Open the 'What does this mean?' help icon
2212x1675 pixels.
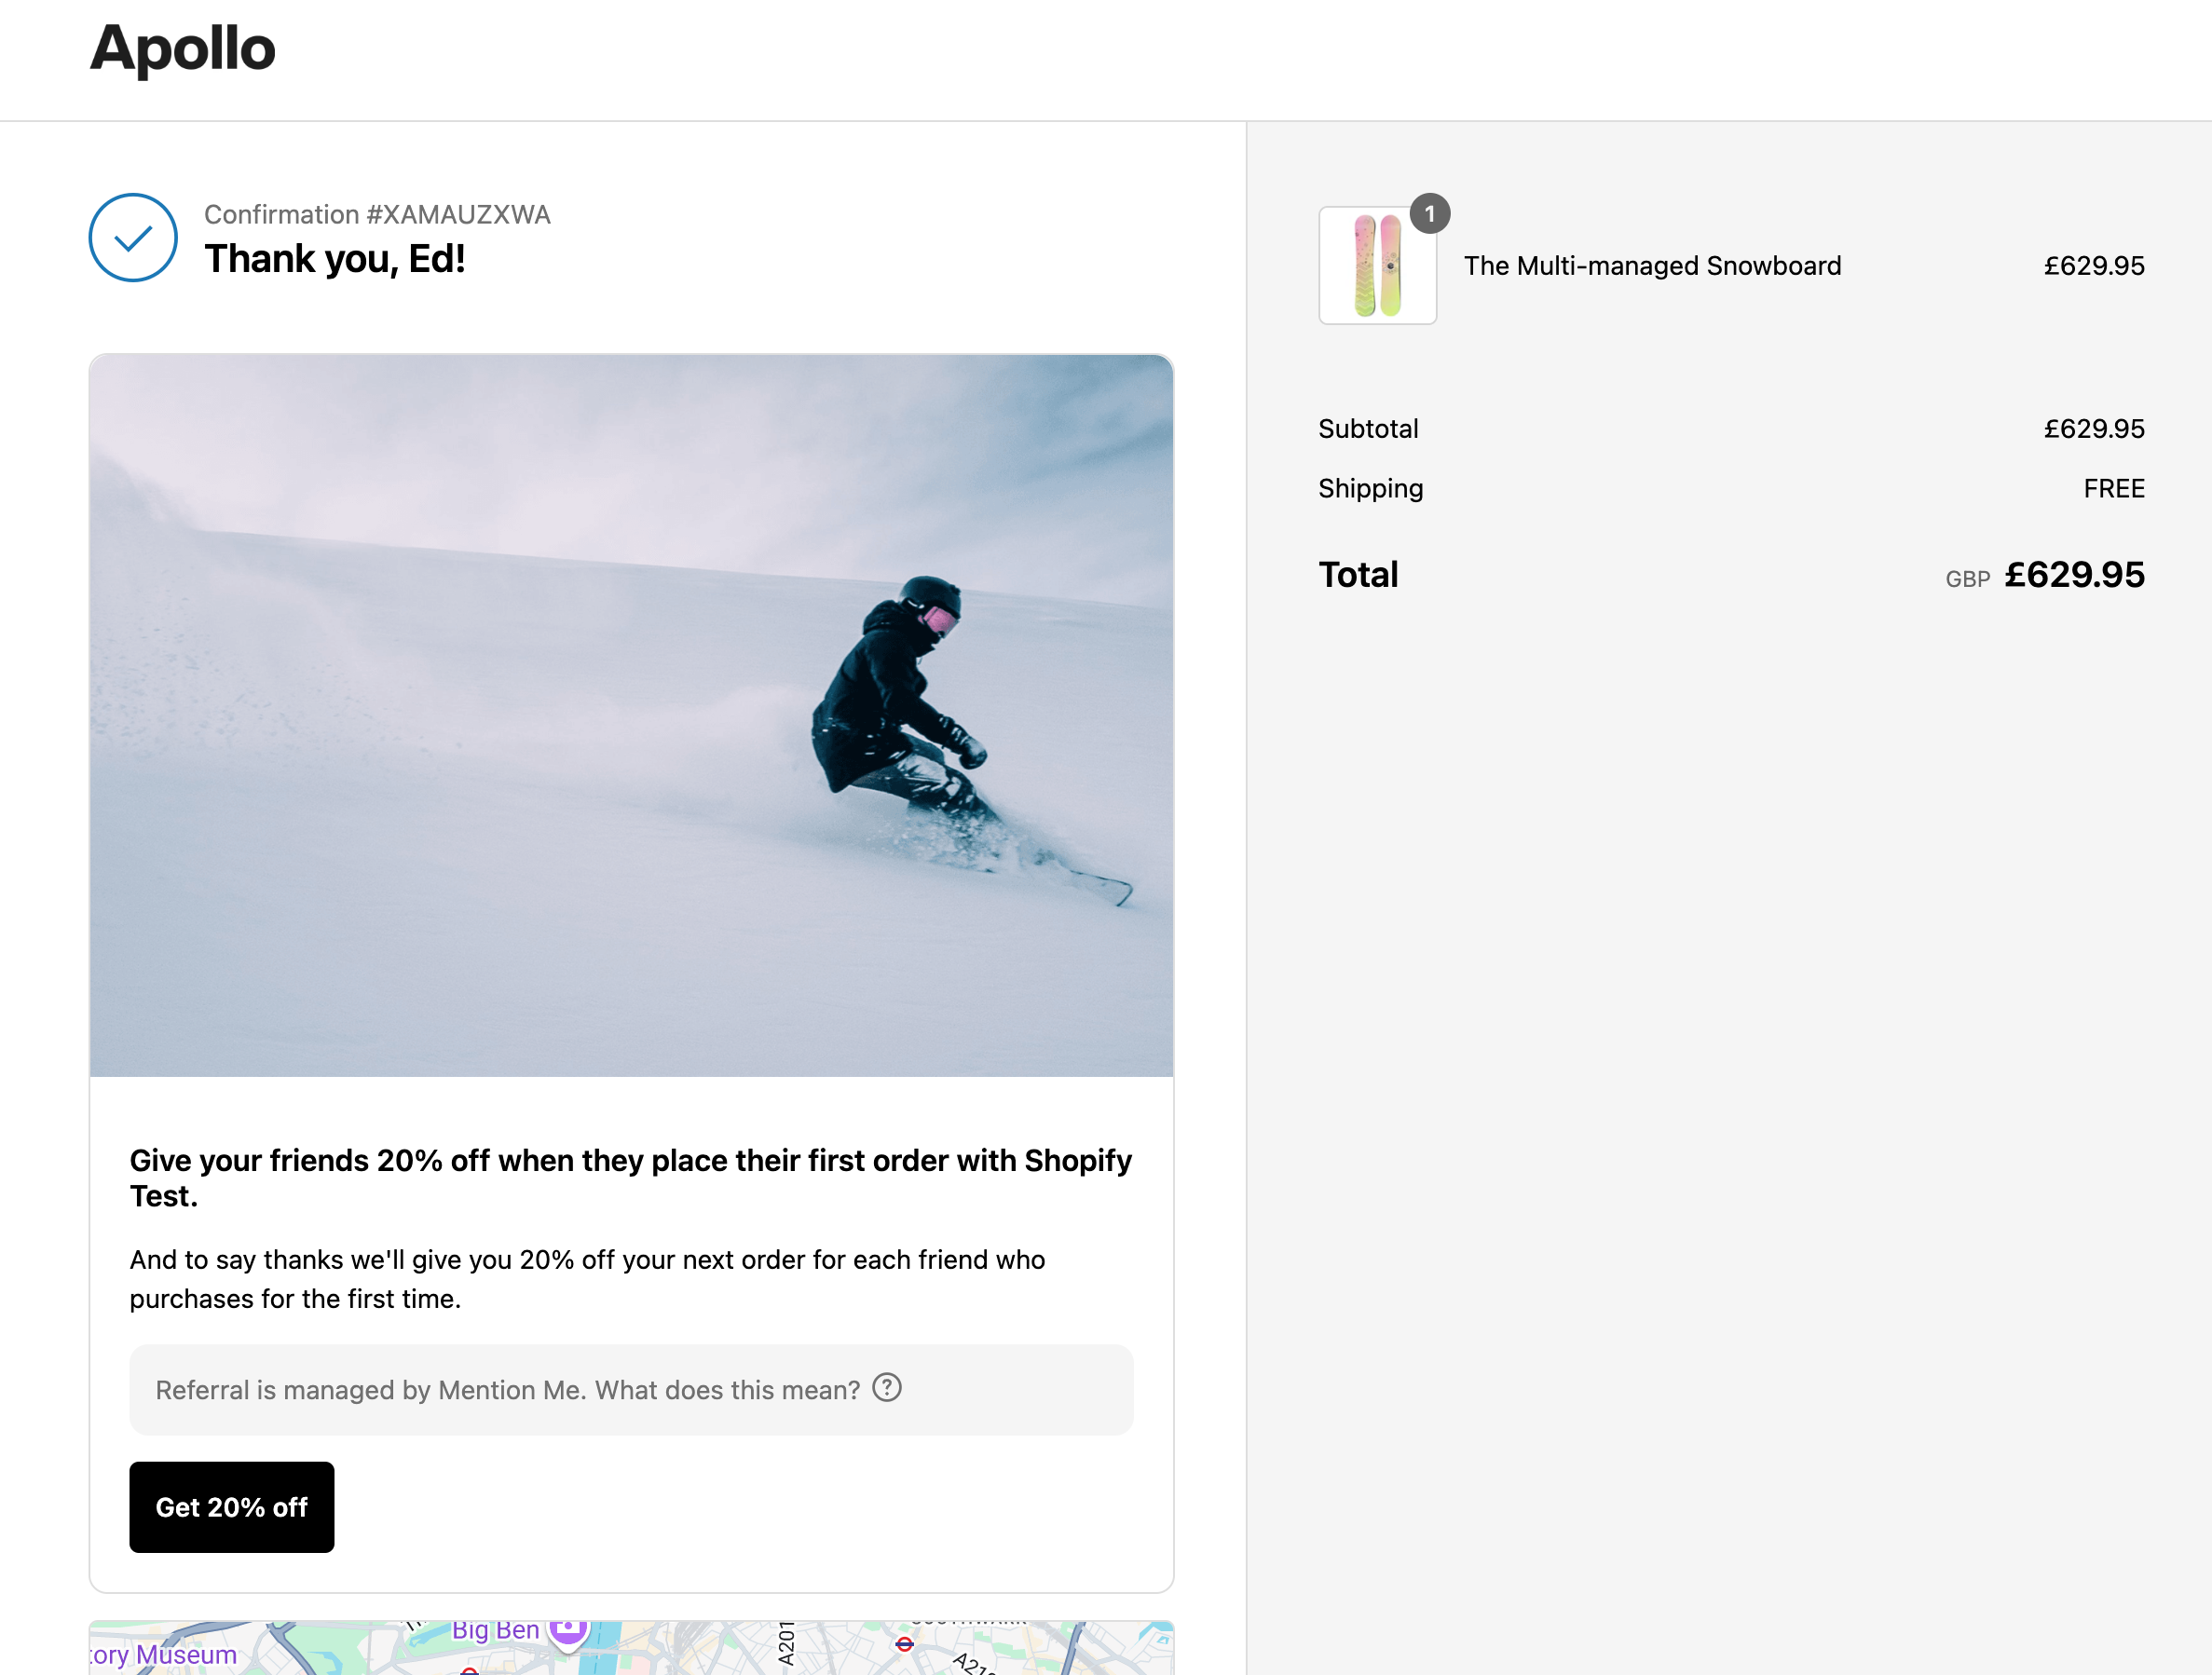[886, 1388]
